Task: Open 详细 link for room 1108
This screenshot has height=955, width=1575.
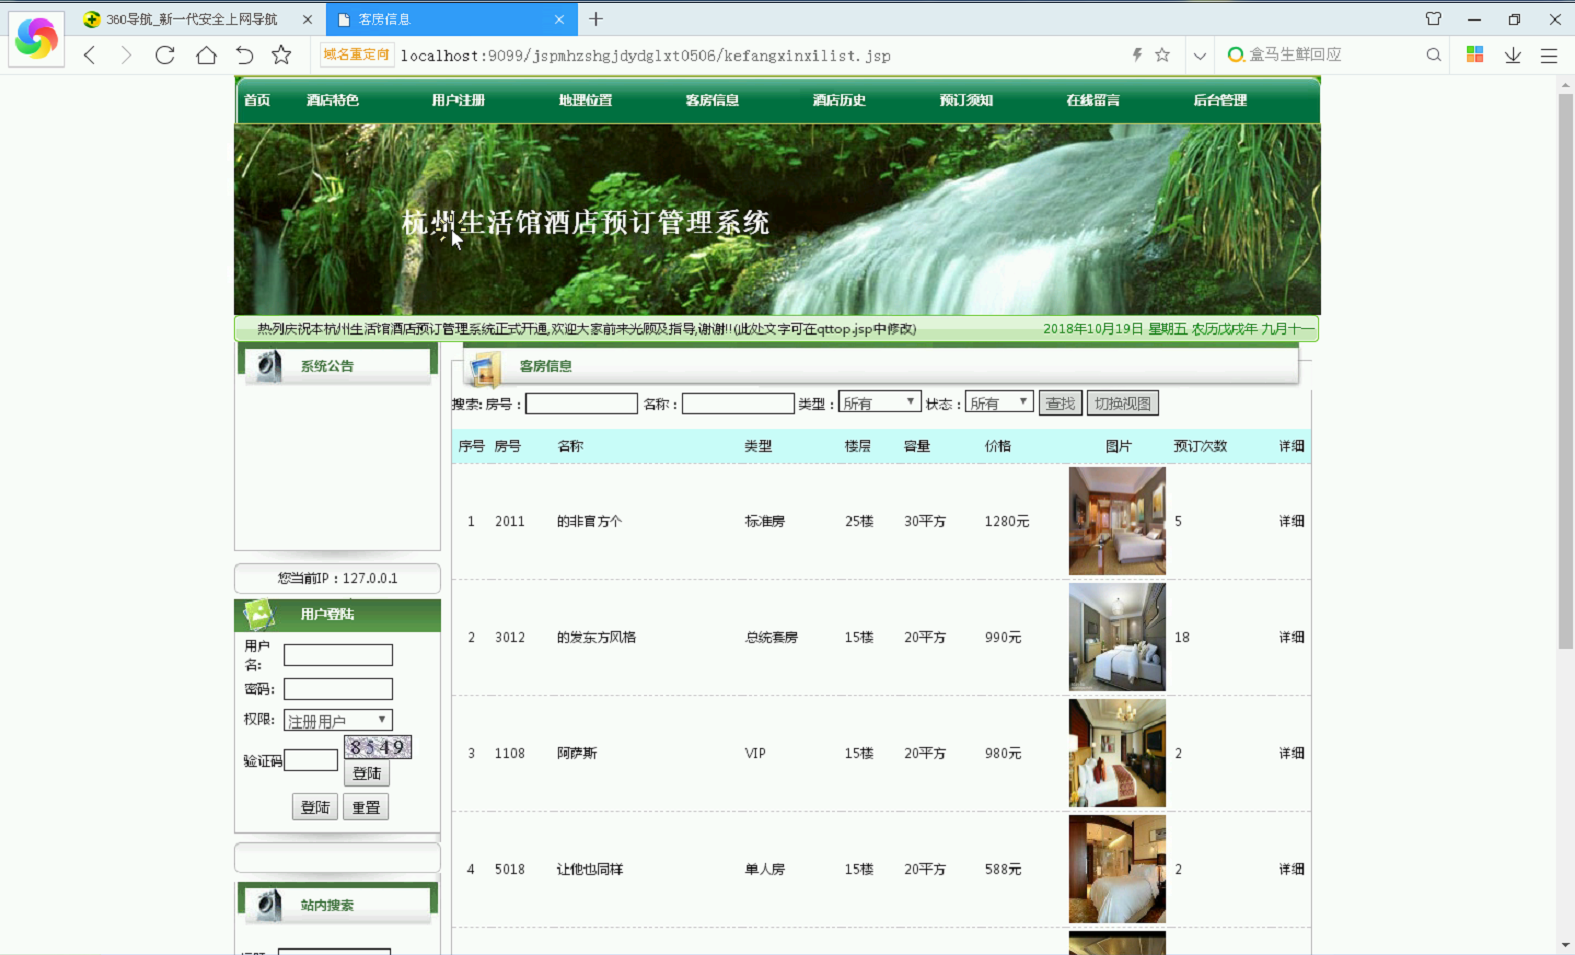Action: click(x=1291, y=753)
